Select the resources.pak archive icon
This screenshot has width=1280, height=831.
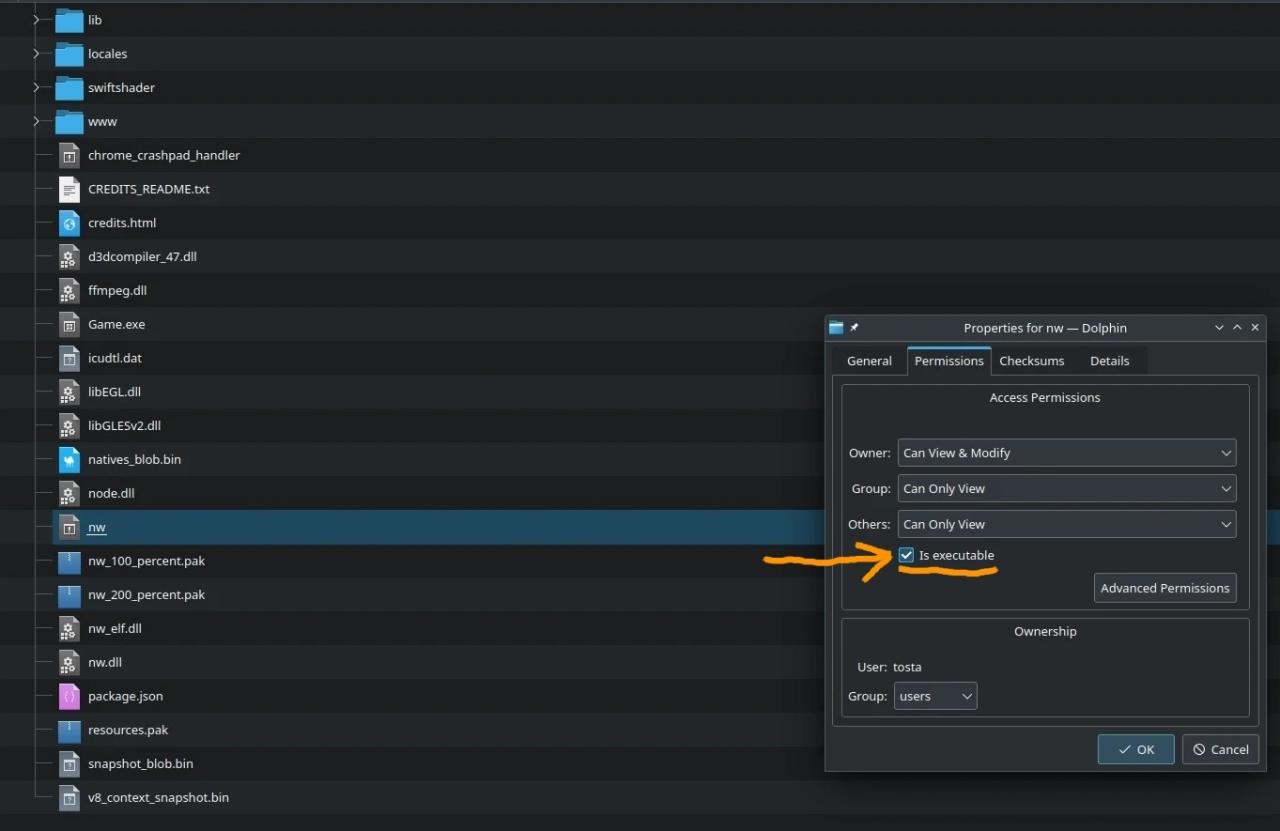tap(68, 730)
